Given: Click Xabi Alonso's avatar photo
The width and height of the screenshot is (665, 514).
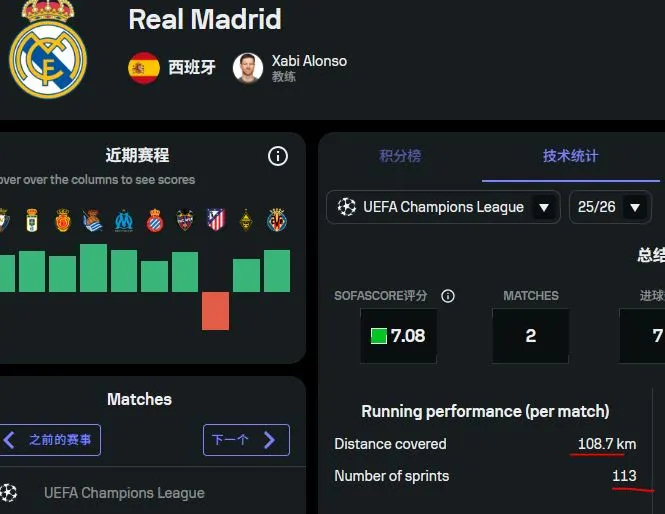Looking at the screenshot, I should pyautogui.click(x=247, y=68).
